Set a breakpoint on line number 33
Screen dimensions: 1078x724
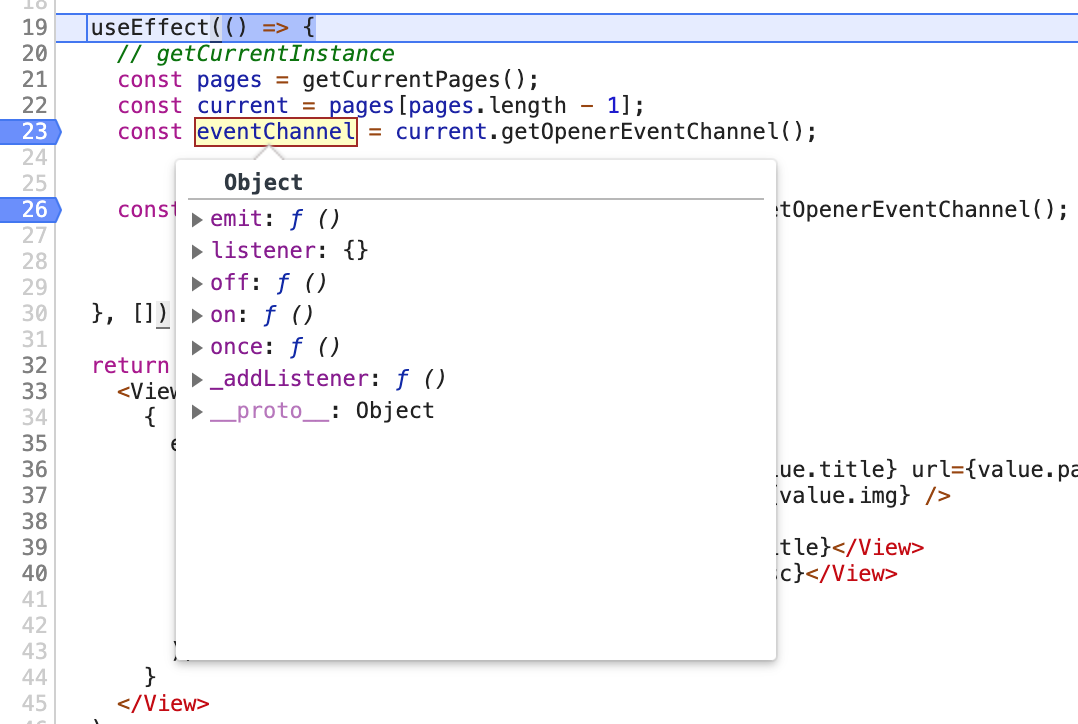pos(34,392)
